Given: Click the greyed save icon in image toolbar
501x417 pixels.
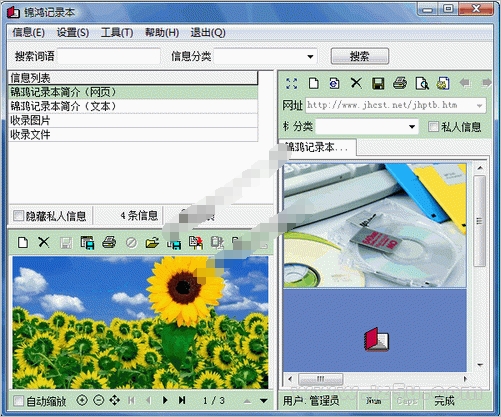Looking at the screenshot, I should click(66, 243).
